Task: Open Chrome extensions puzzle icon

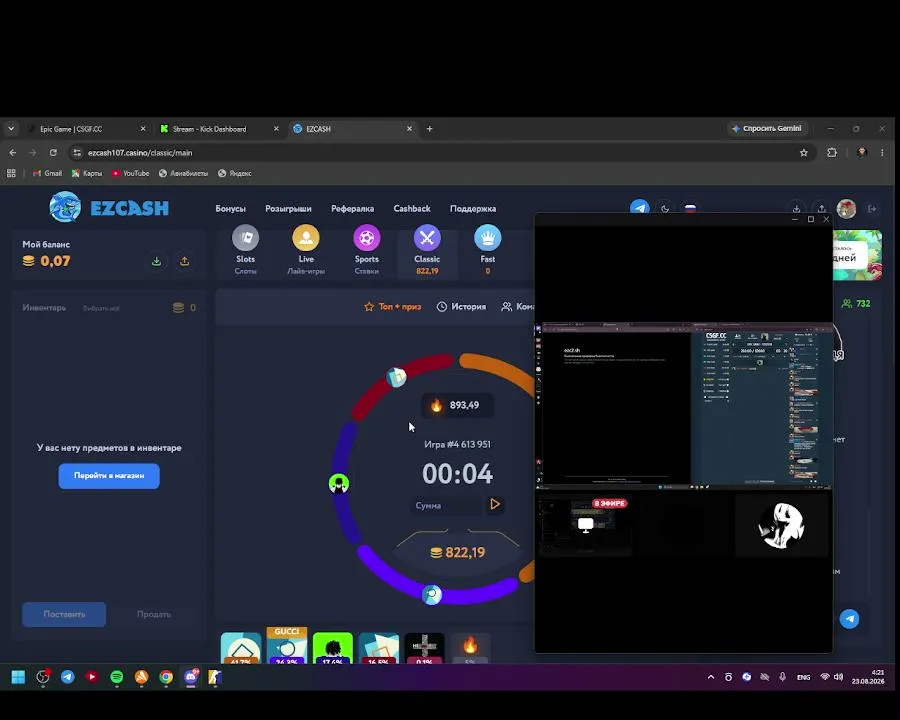Action: (x=832, y=153)
